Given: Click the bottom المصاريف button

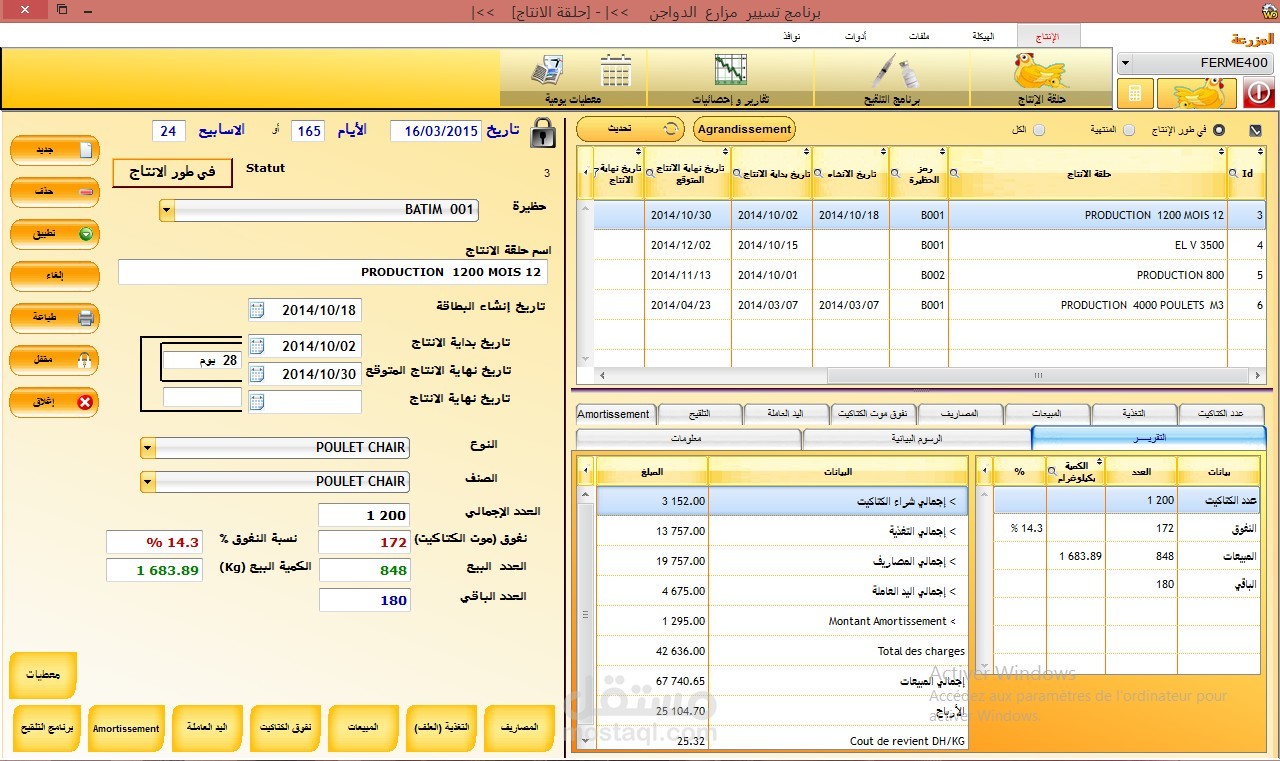Looking at the screenshot, I should pyautogui.click(x=518, y=728).
